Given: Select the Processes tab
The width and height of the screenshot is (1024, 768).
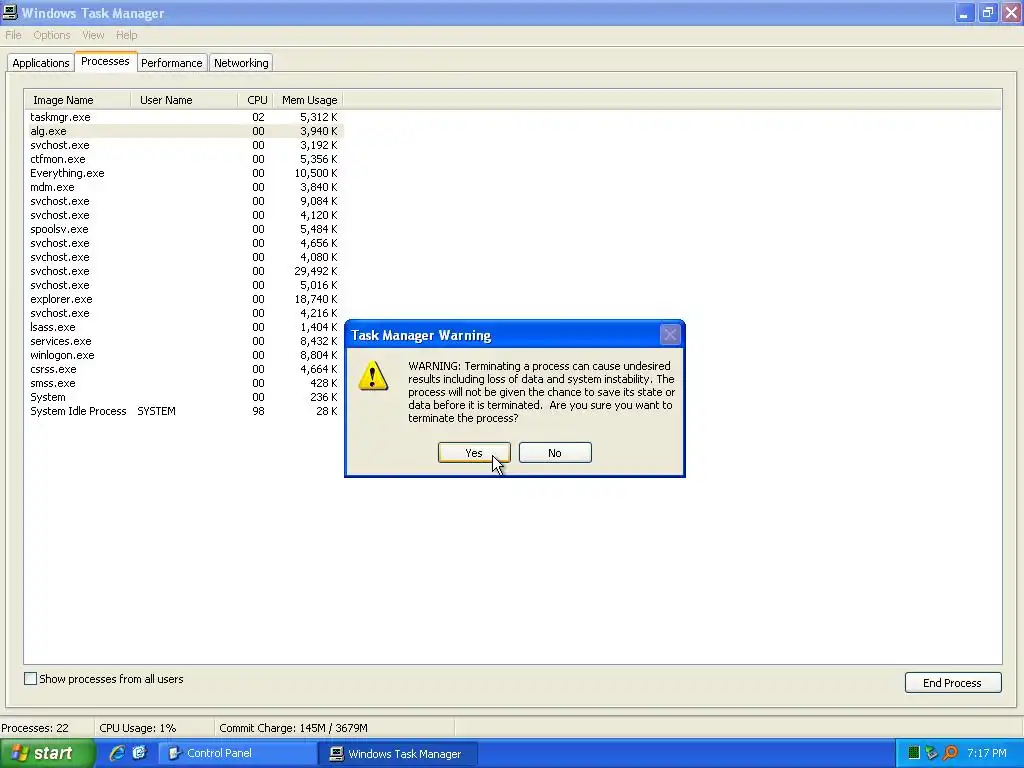Looking at the screenshot, I should (105, 61).
